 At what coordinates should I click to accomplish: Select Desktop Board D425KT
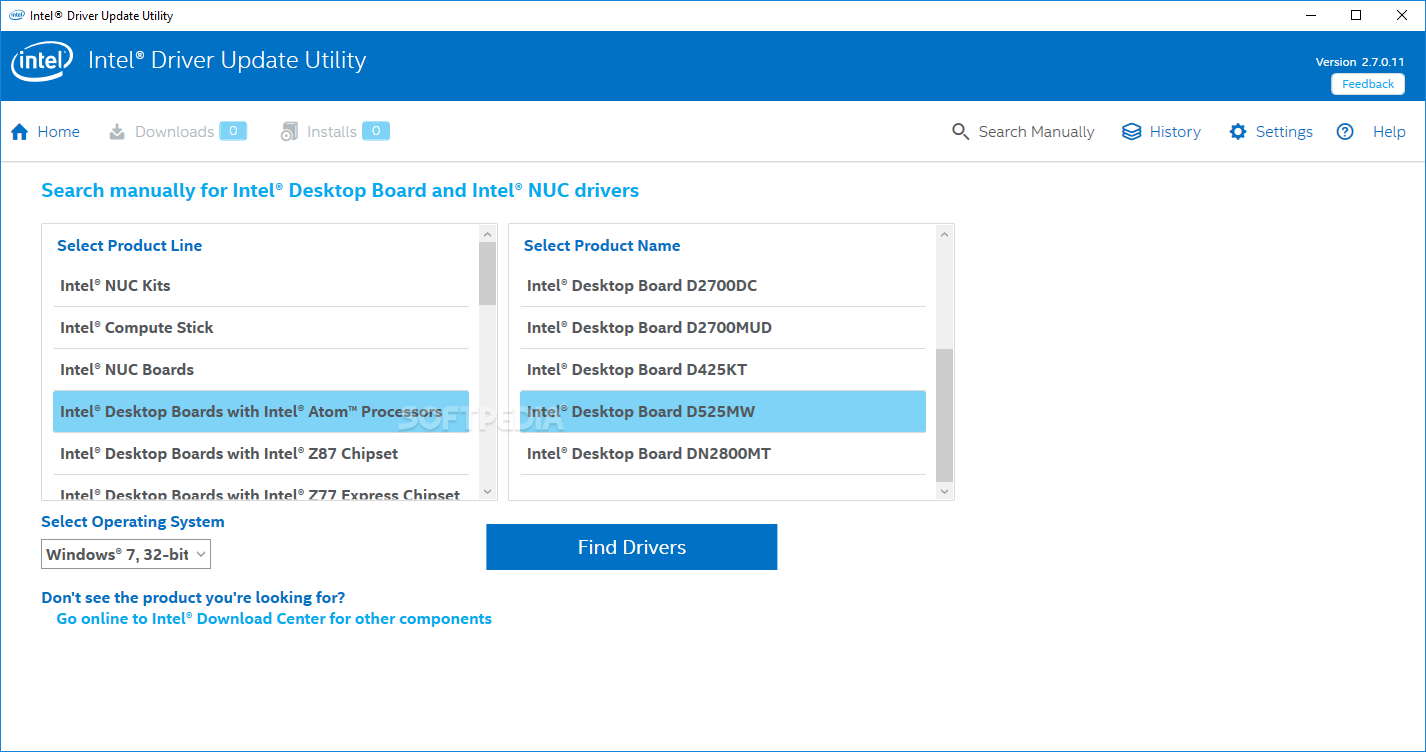[x=723, y=370]
